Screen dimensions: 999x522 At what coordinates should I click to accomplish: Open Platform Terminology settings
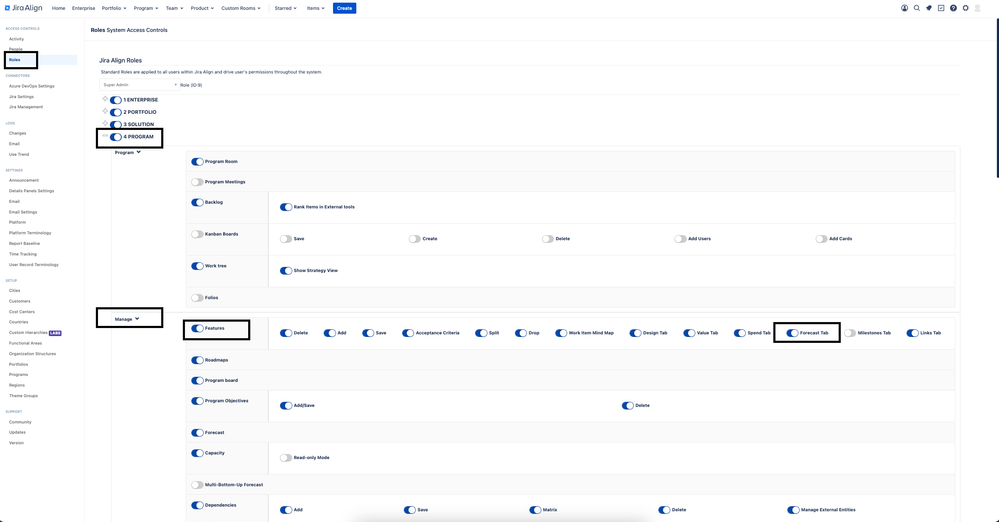(30, 233)
